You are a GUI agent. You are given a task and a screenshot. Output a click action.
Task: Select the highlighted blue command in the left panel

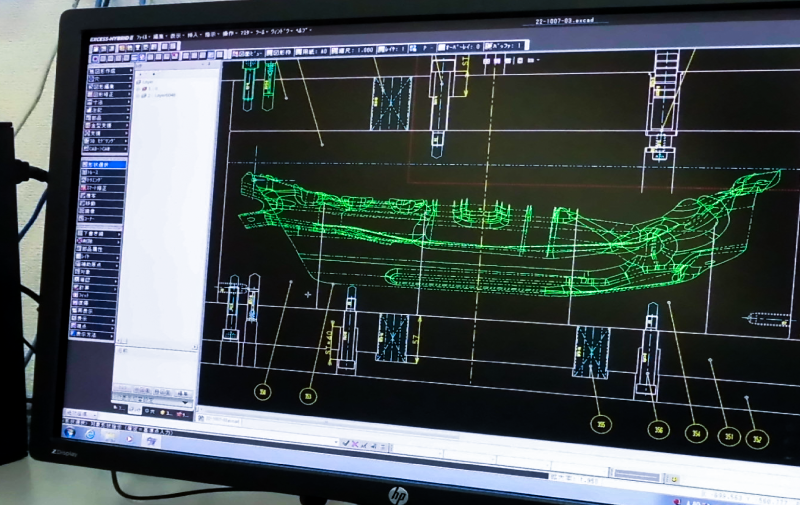pyautogui.click(x=105, y=163)
